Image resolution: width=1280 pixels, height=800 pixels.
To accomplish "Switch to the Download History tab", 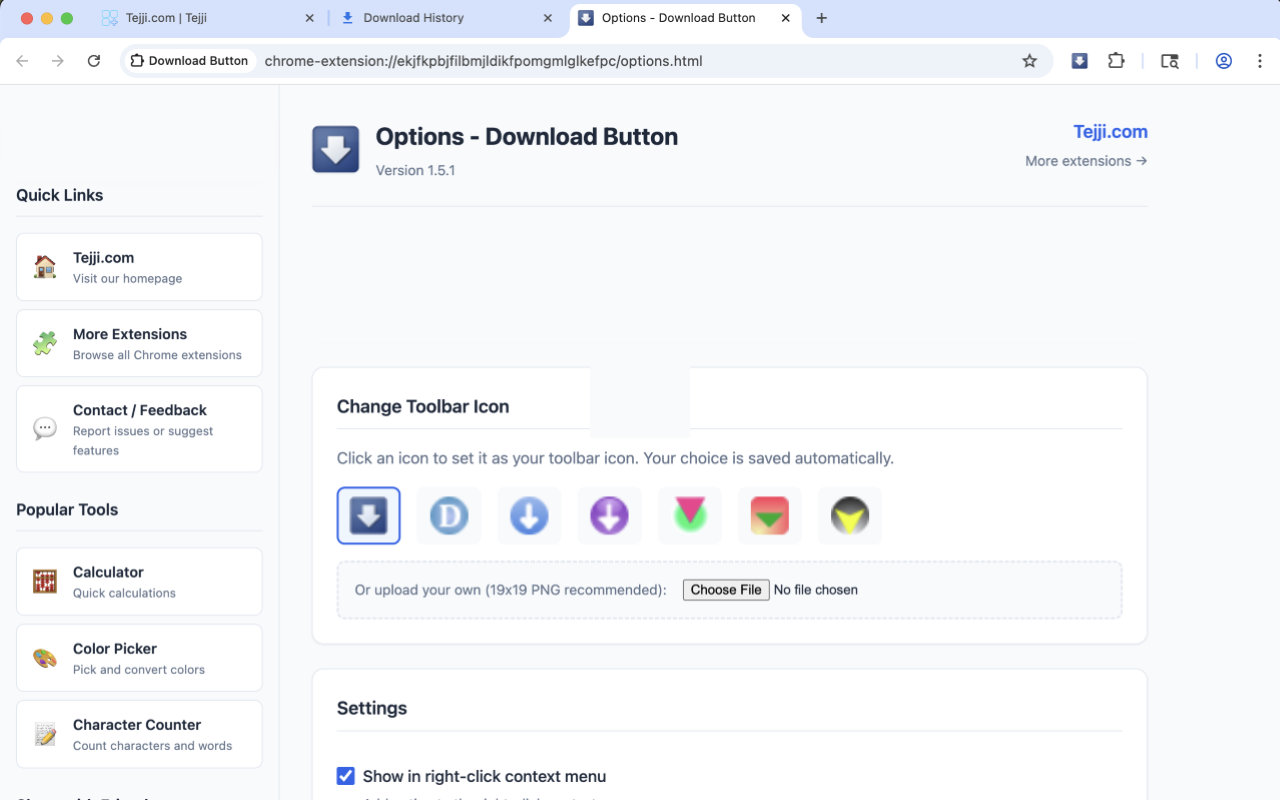I will click(430, 17).
